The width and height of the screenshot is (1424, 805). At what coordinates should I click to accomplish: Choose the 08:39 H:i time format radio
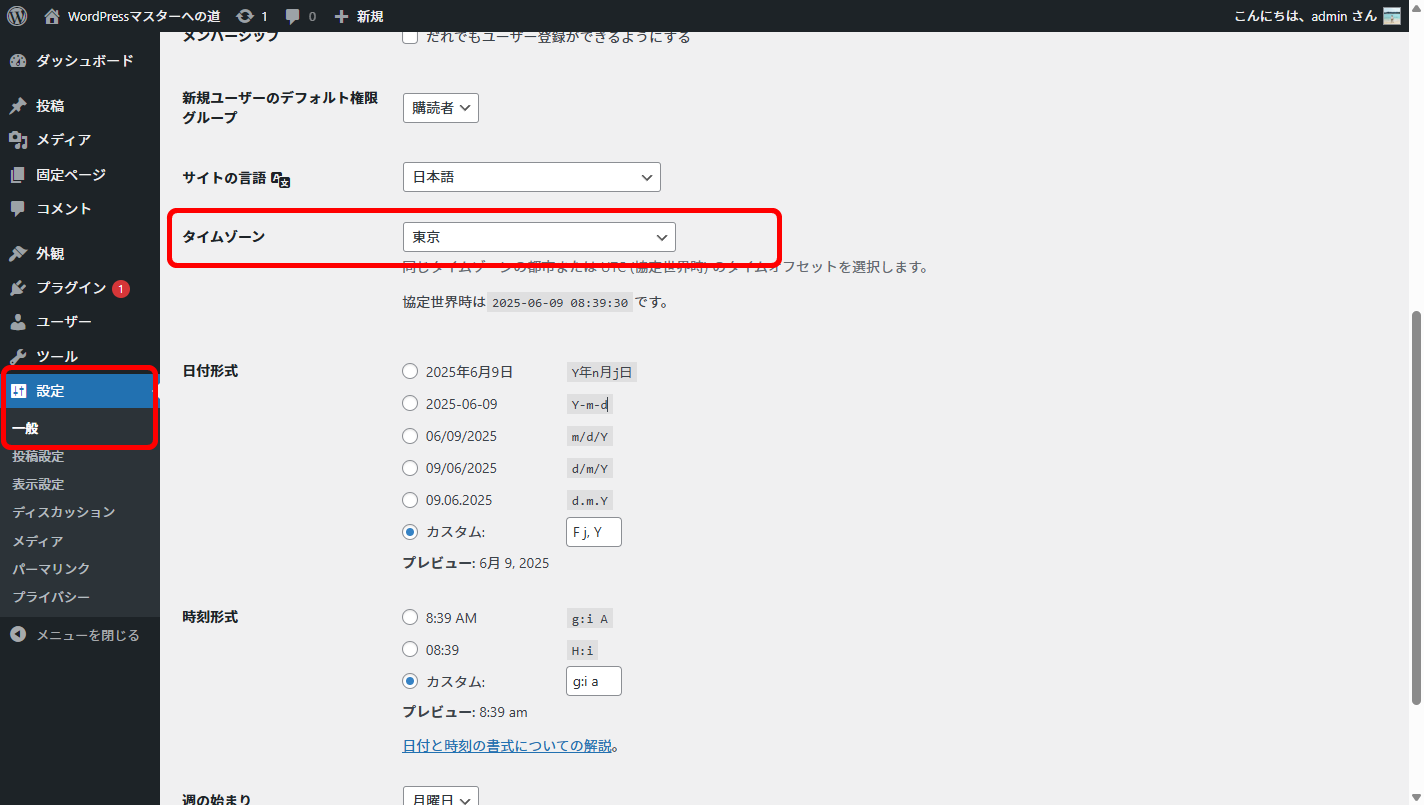[x=410, y=649]
